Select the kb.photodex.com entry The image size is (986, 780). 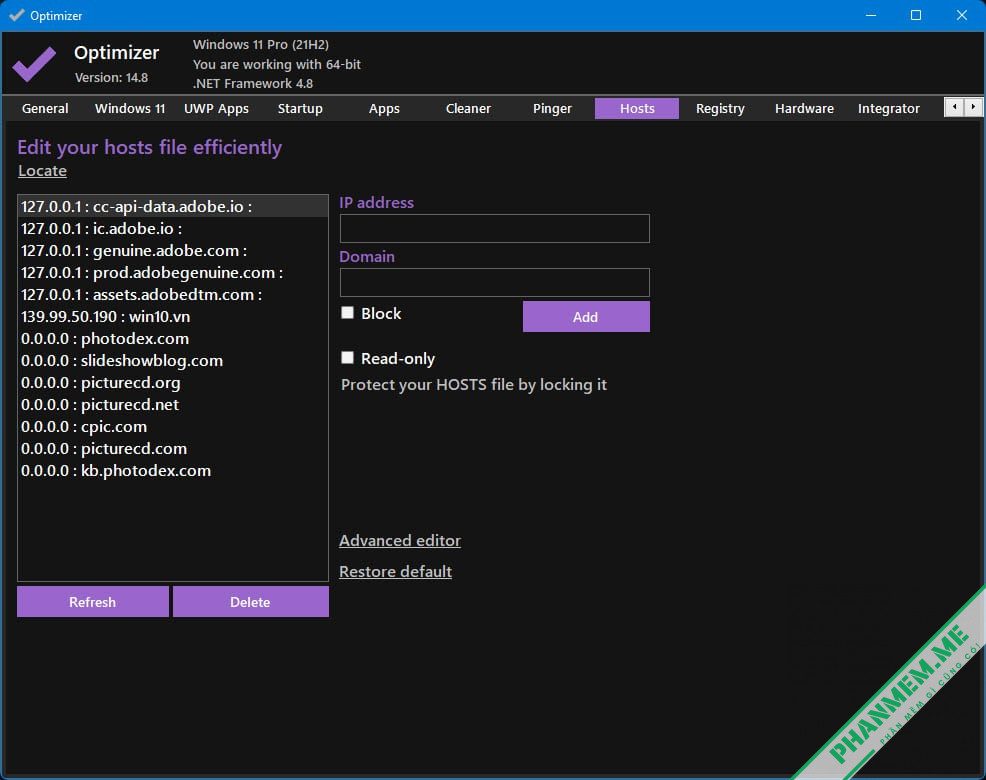pos(173,471)
